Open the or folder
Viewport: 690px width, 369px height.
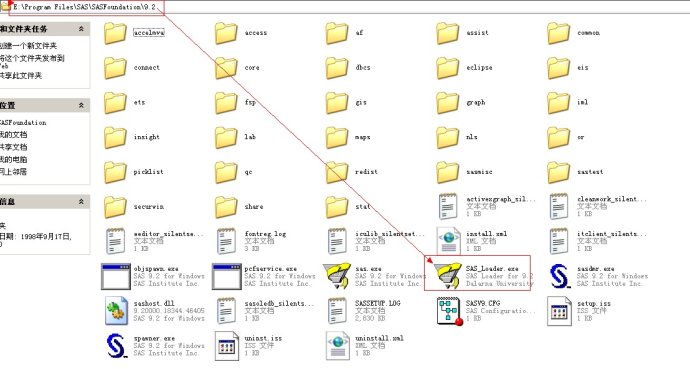[559, 137]
